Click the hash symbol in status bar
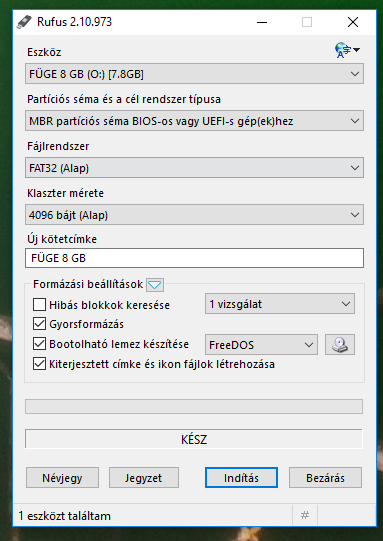Screen dimensions: 383x541 (x=305, y=515)
